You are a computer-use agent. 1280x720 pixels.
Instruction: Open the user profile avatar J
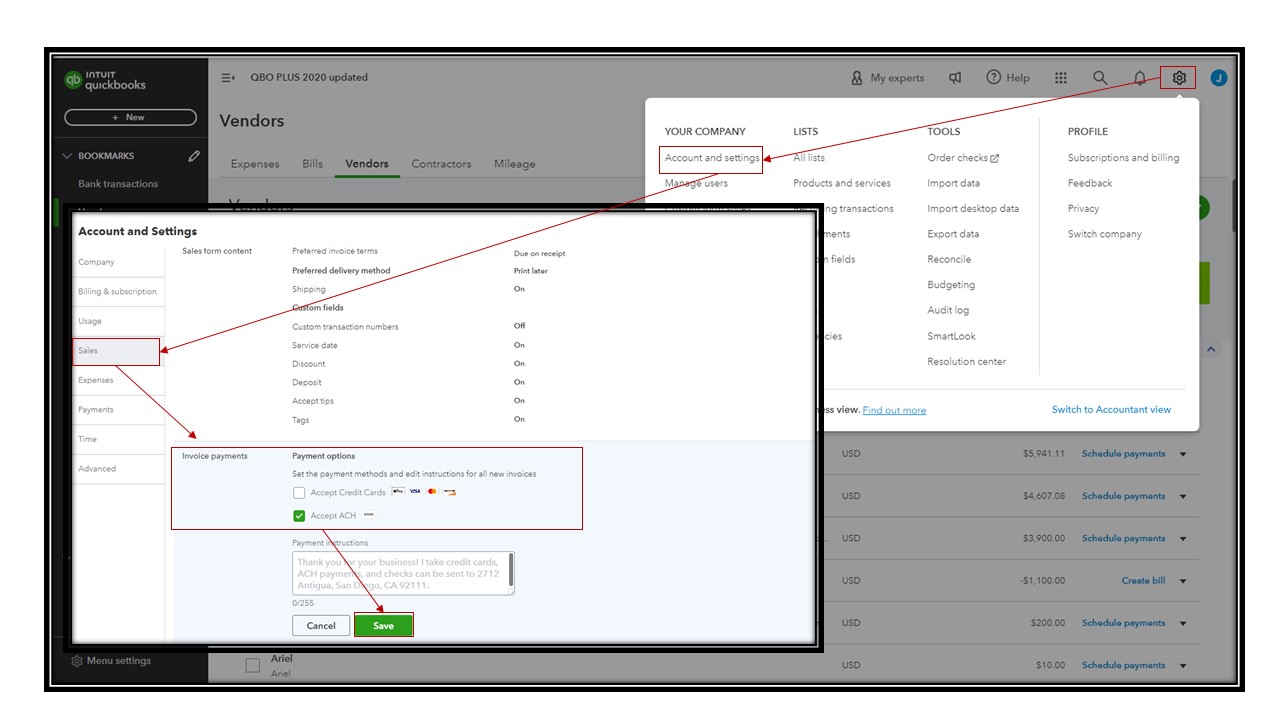[x=1218, y=78]
